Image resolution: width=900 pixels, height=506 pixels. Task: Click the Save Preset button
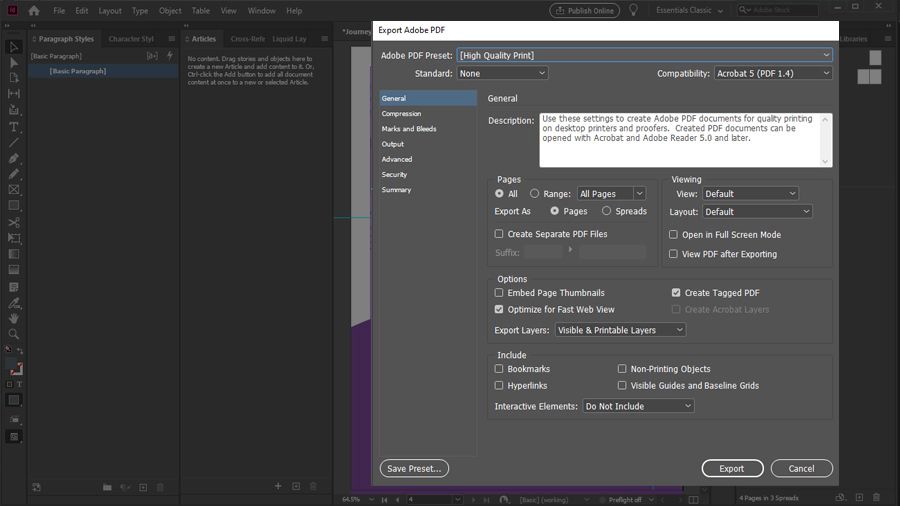click(414, 468)
